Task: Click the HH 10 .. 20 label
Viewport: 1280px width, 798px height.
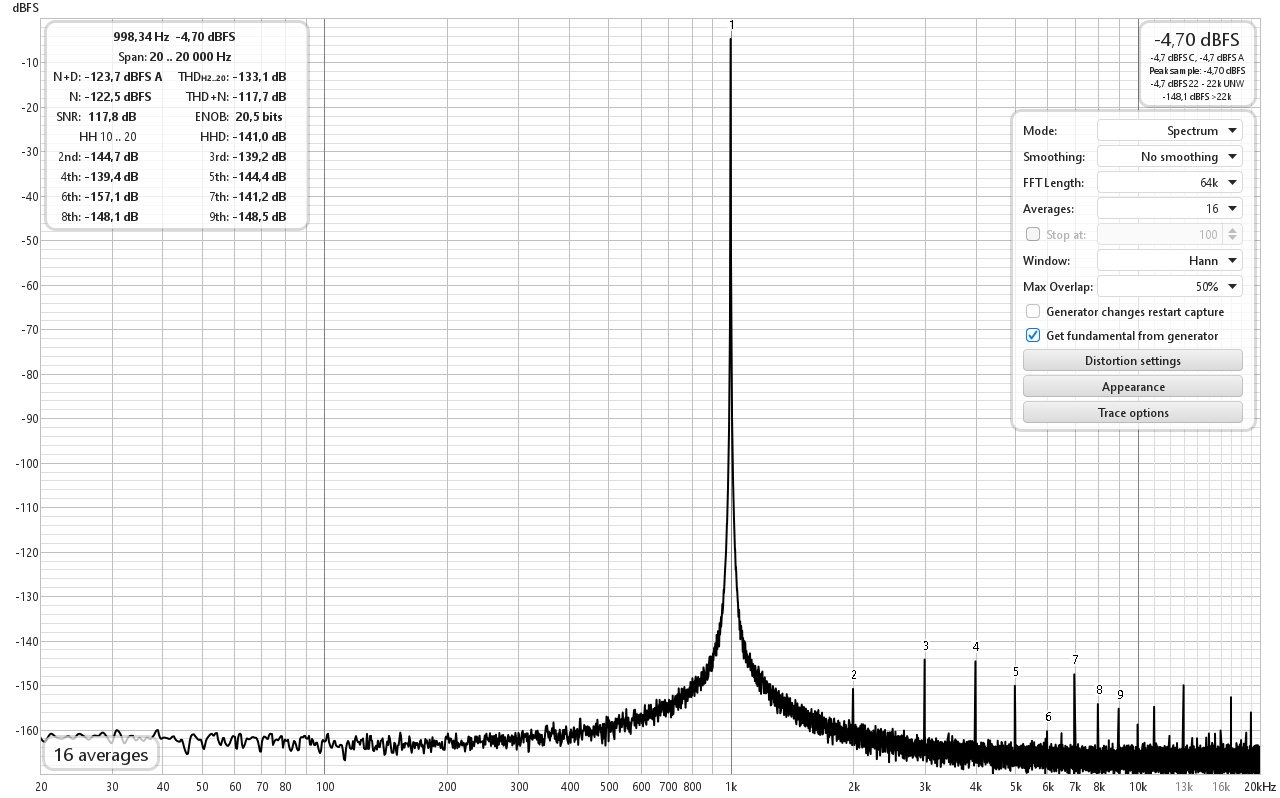Action: 108,137
